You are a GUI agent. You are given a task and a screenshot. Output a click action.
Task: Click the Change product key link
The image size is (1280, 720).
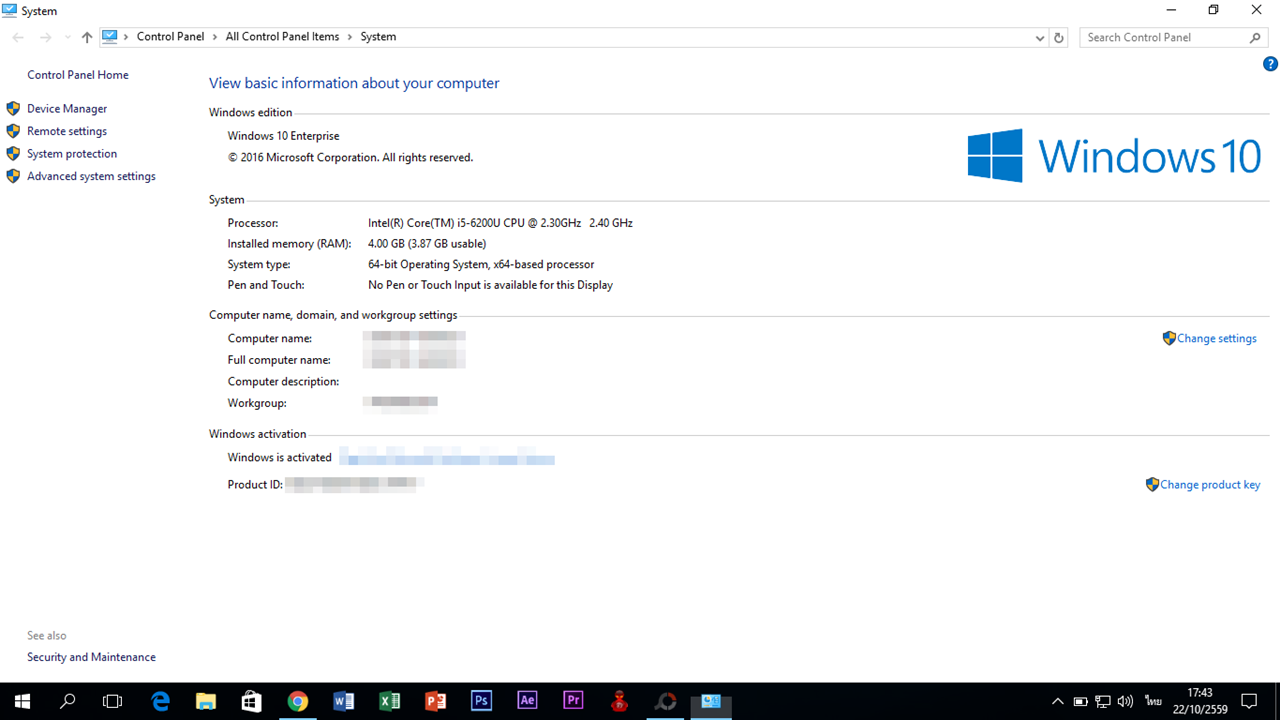tap(1210, 485)
